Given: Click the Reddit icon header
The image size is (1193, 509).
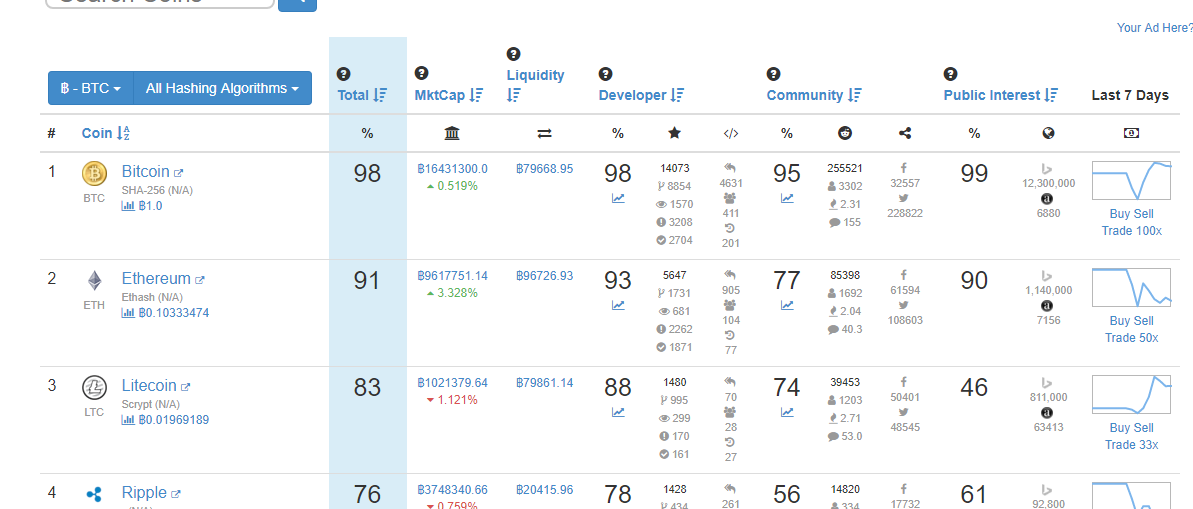Looking at the screenshot, I should [845, 133].
